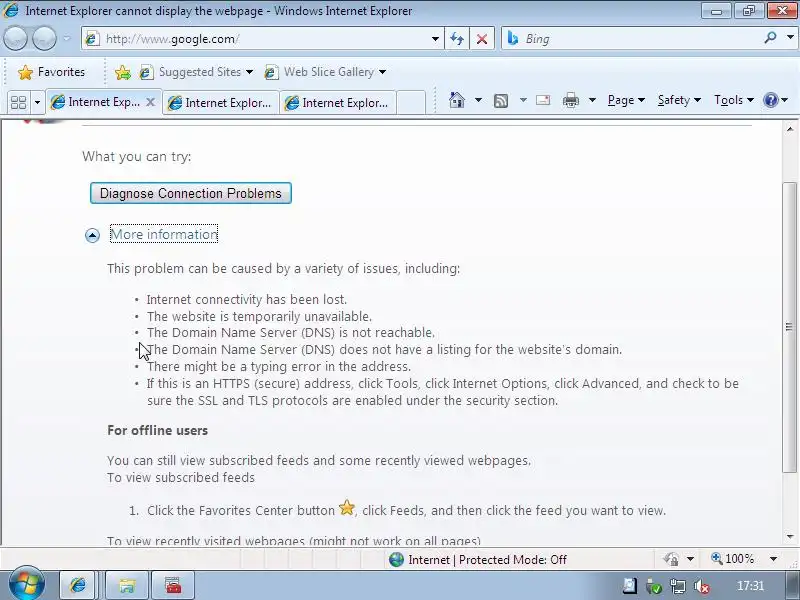Open the Safety menu

pyautogui.click(x=679, y=100)
